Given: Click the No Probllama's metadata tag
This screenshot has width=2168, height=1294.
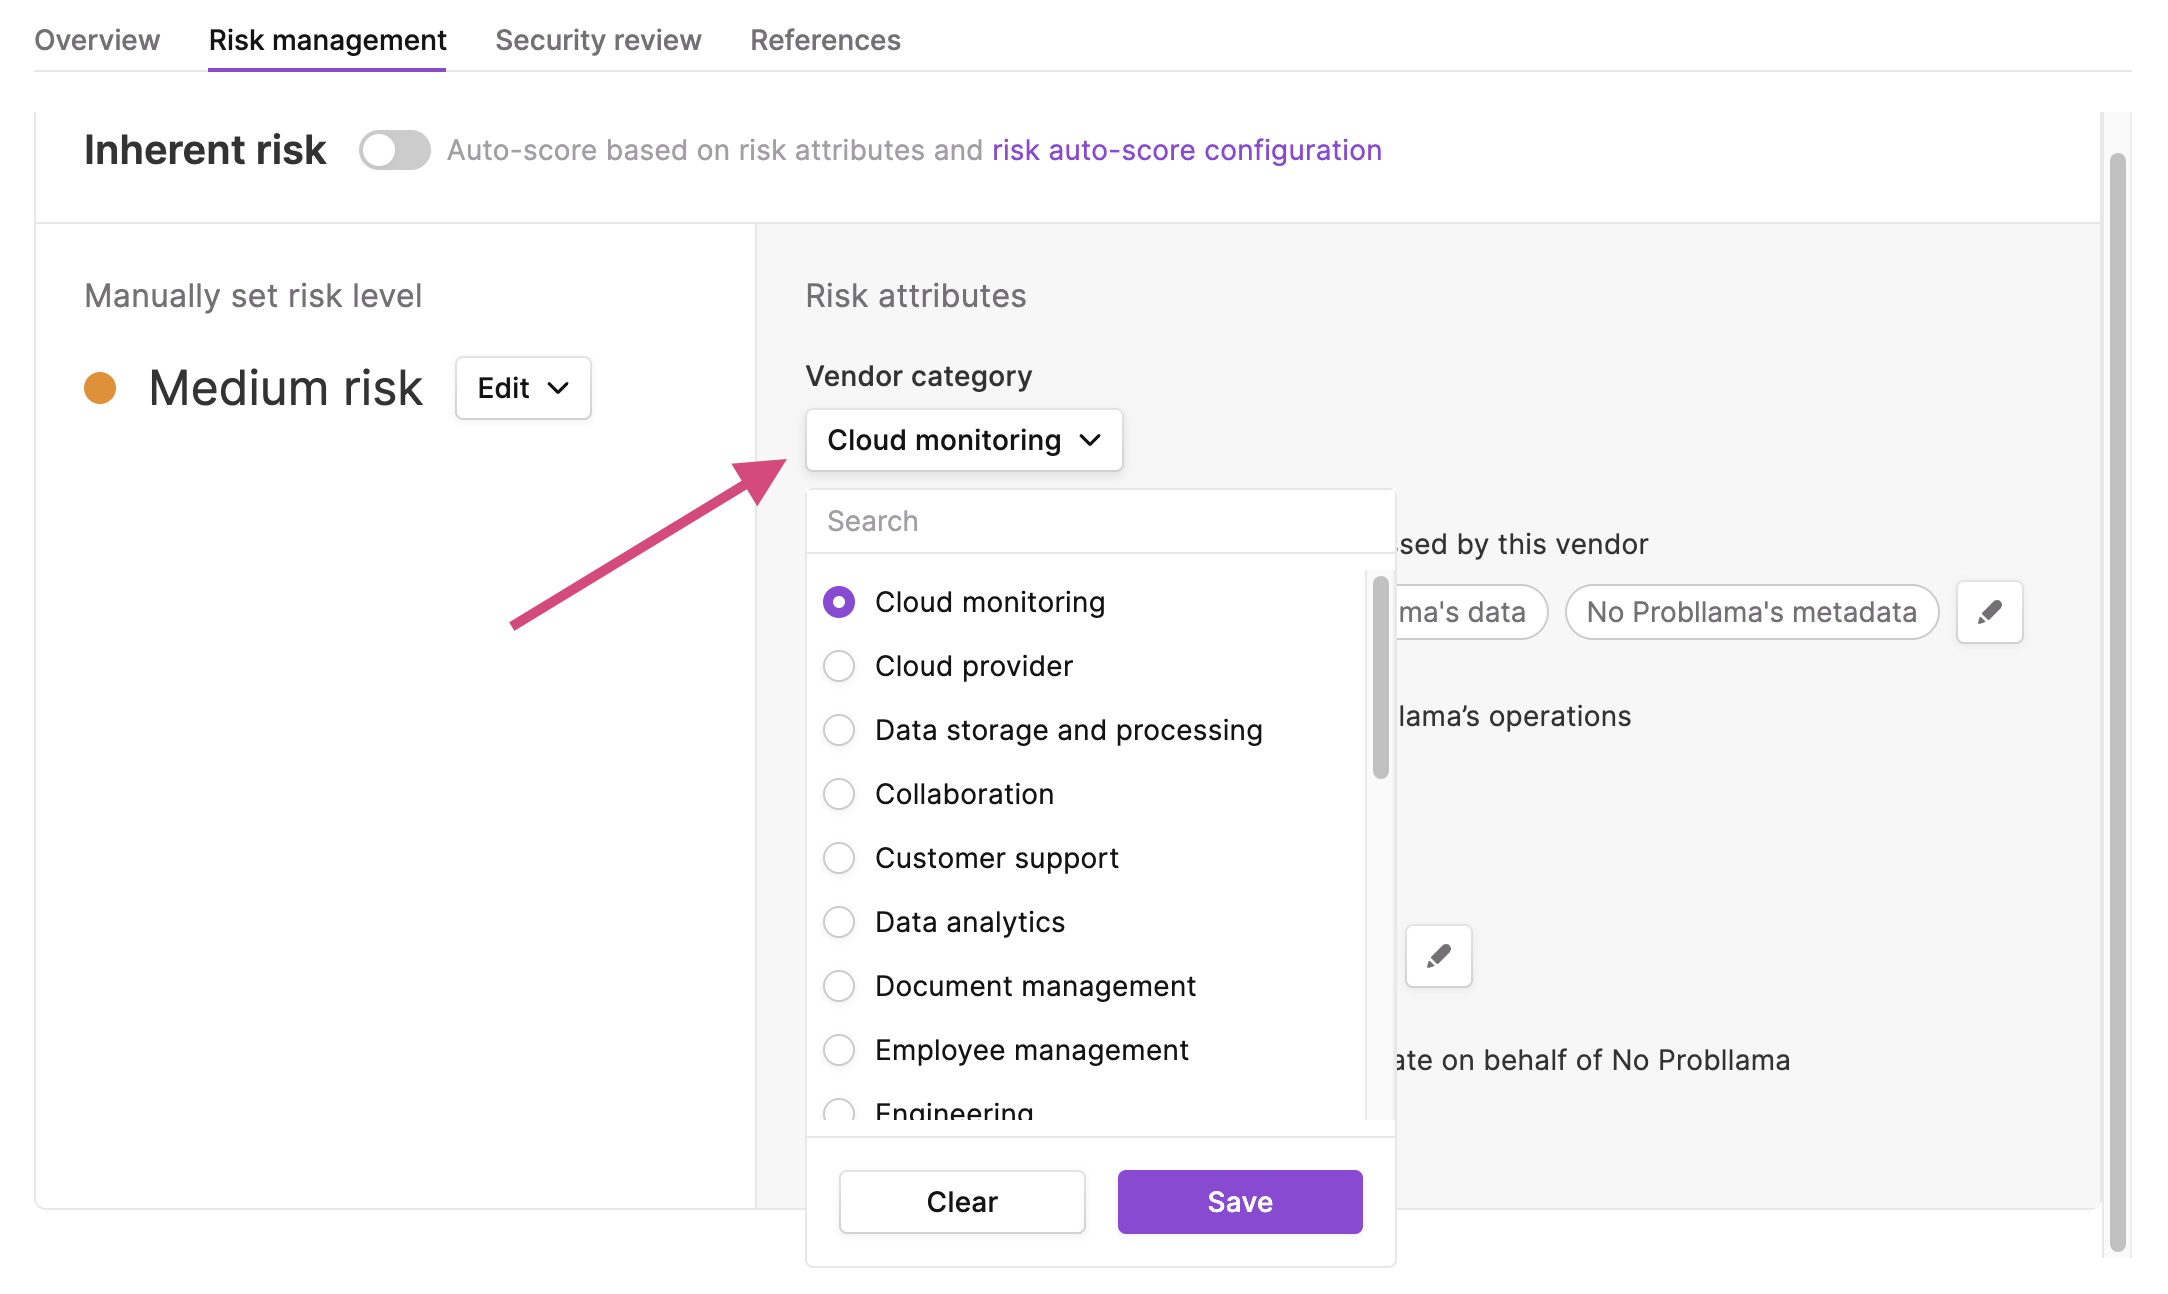Looking at the screenshot, I should coord(1752,612).
